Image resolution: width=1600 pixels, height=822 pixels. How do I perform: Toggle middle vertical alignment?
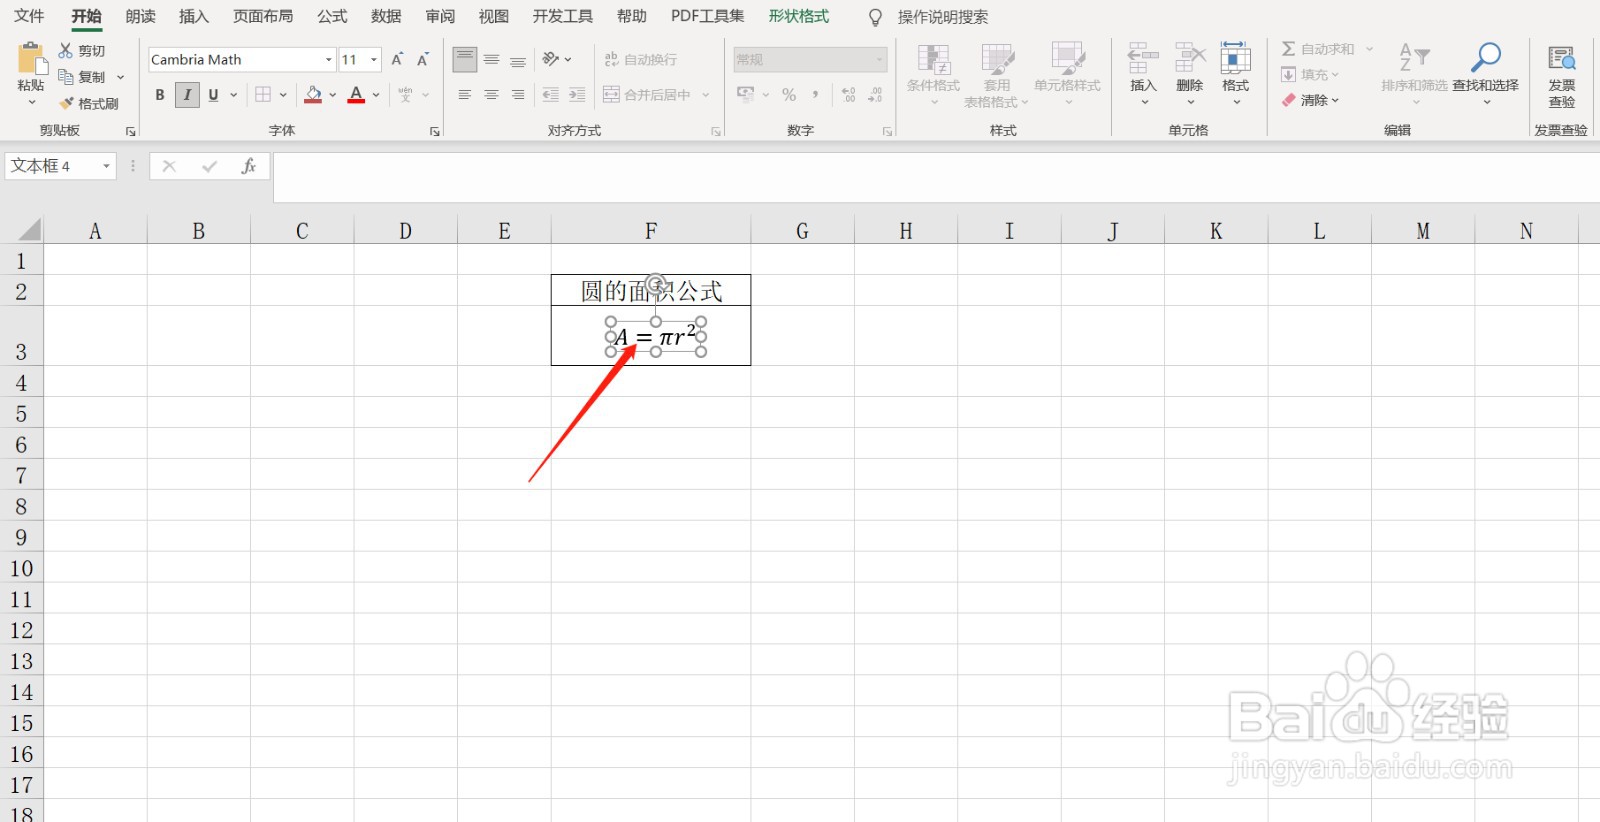coord(491,60)
